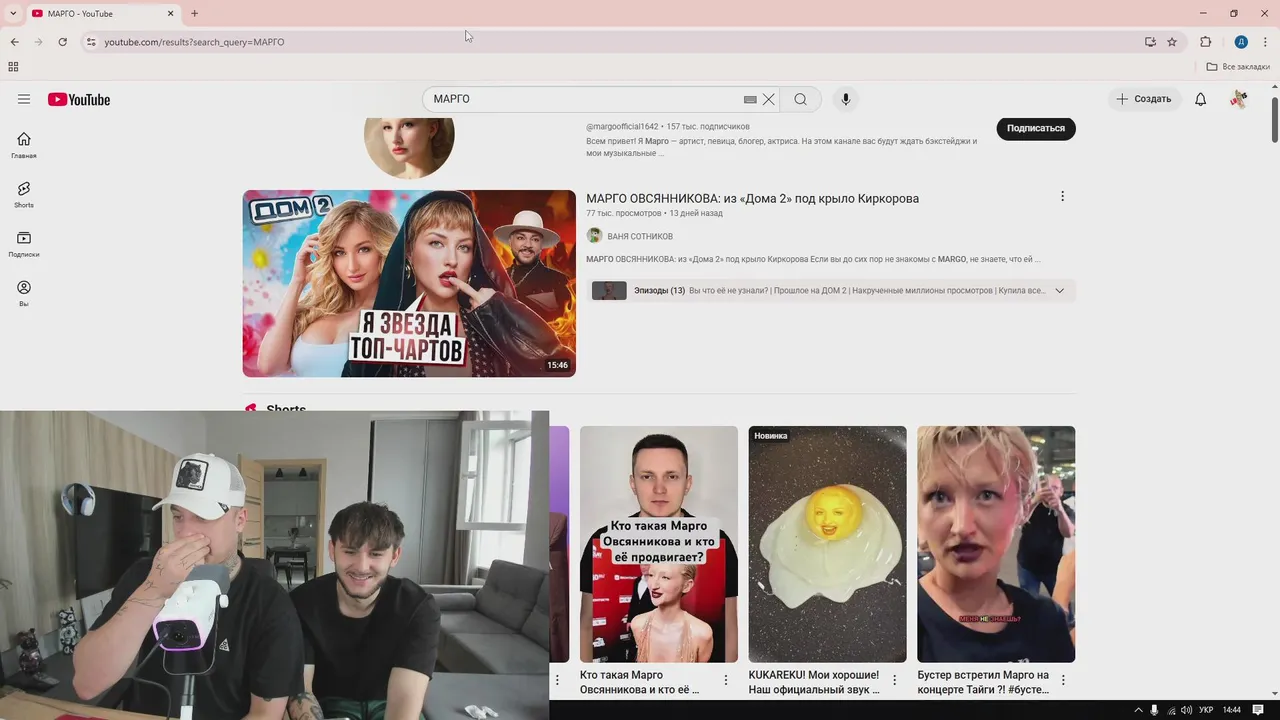
Task: Click the magnifier search button
Action: coord(800,99)
